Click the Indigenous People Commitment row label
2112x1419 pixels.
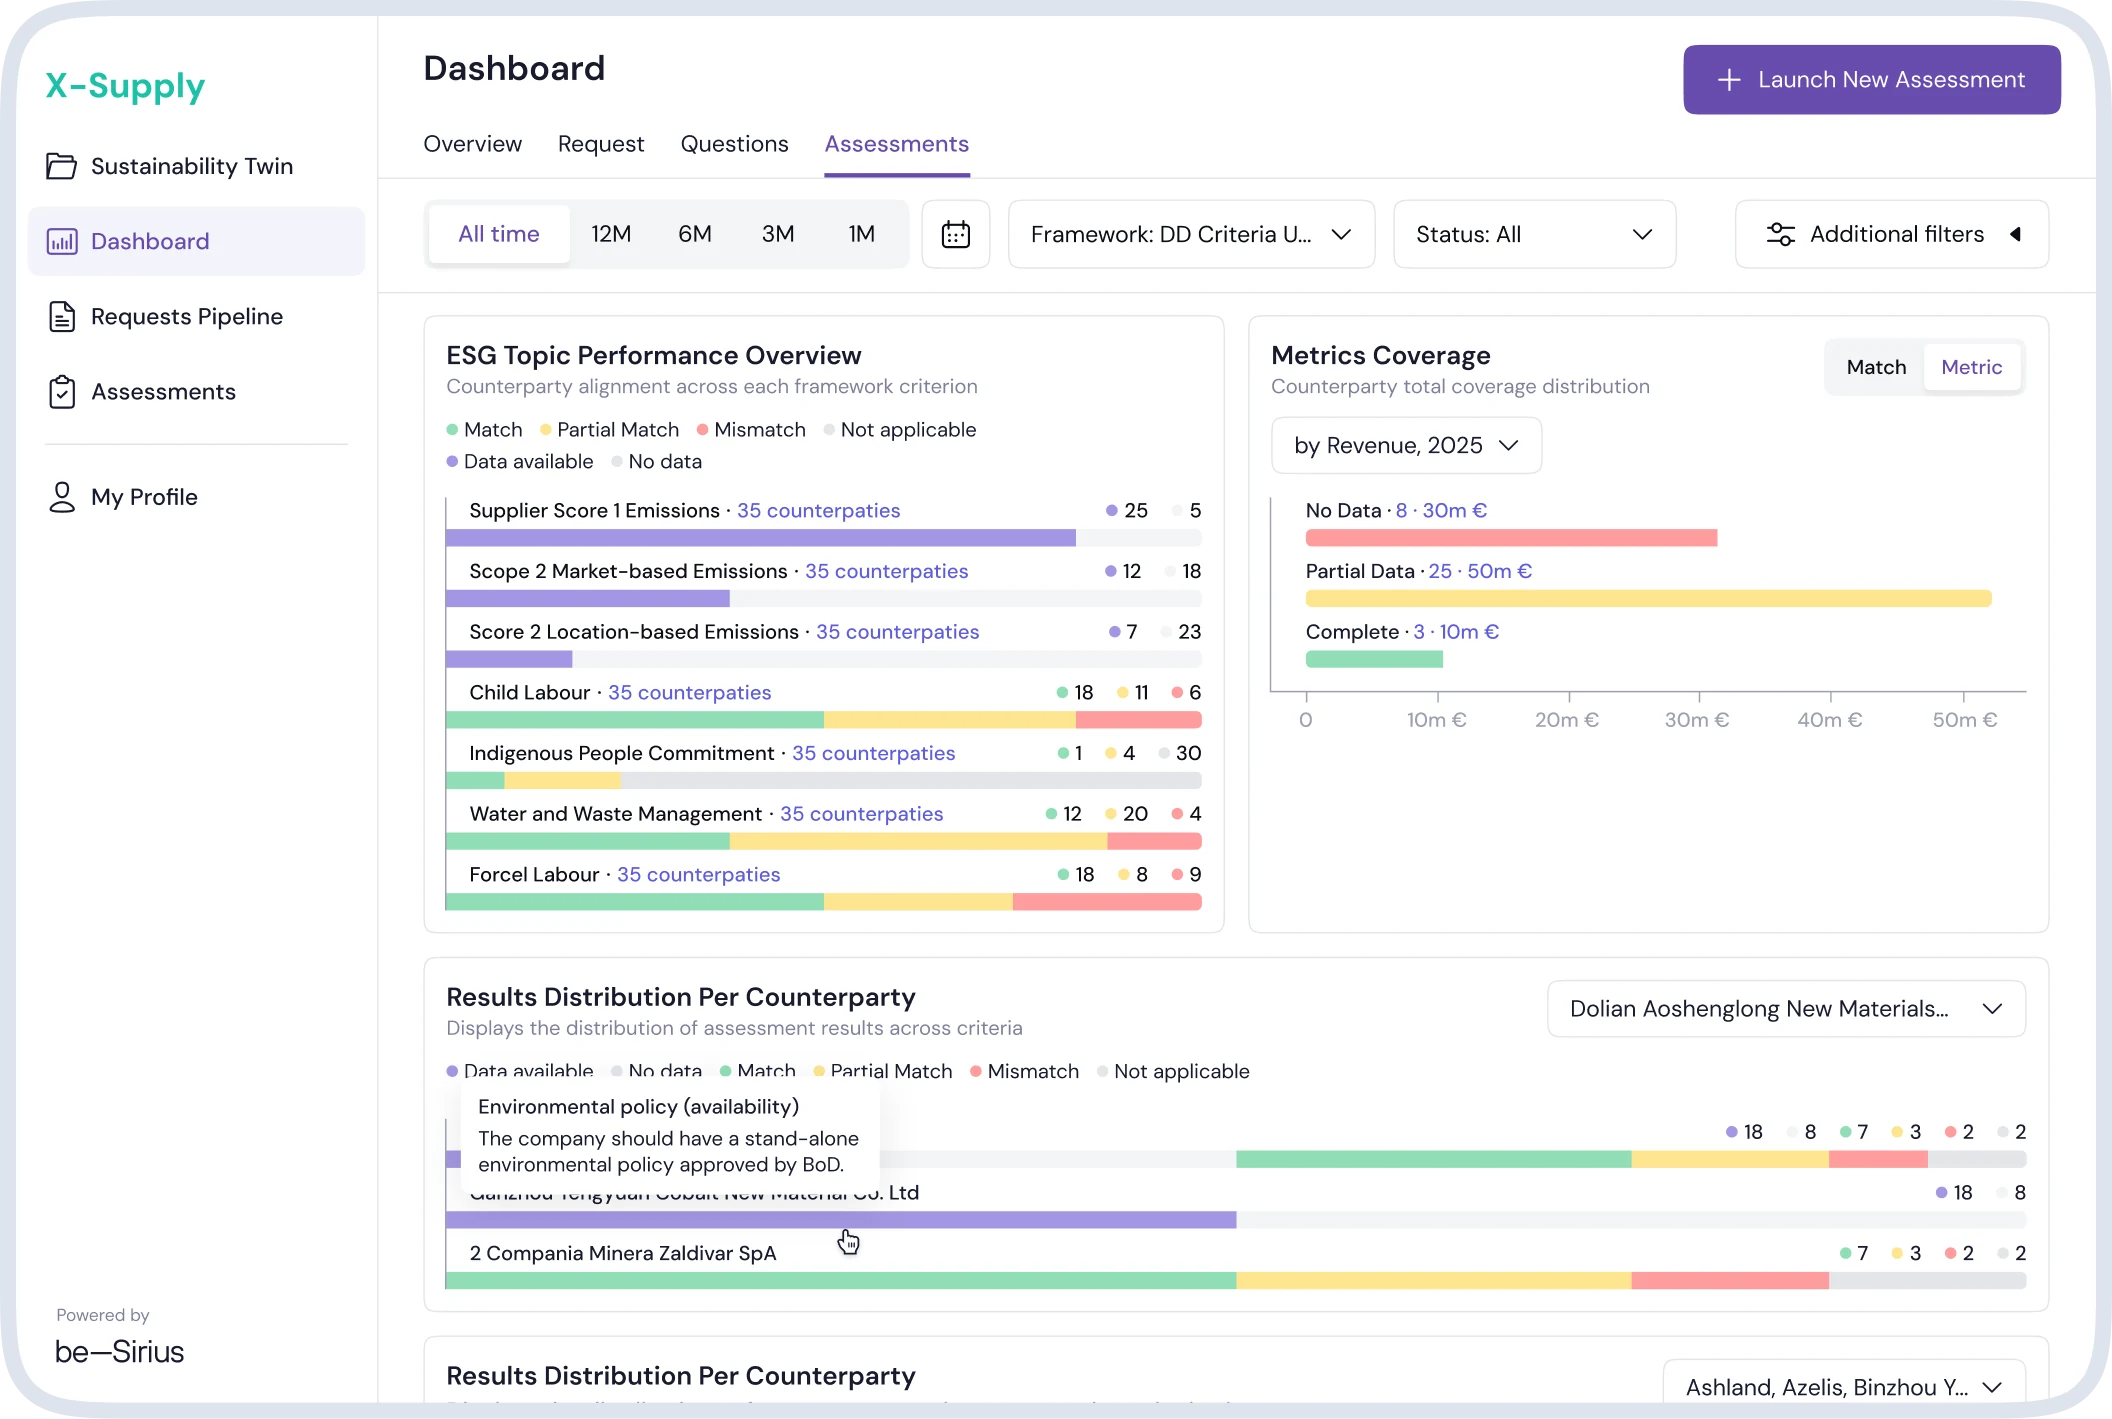coord(621,753)
